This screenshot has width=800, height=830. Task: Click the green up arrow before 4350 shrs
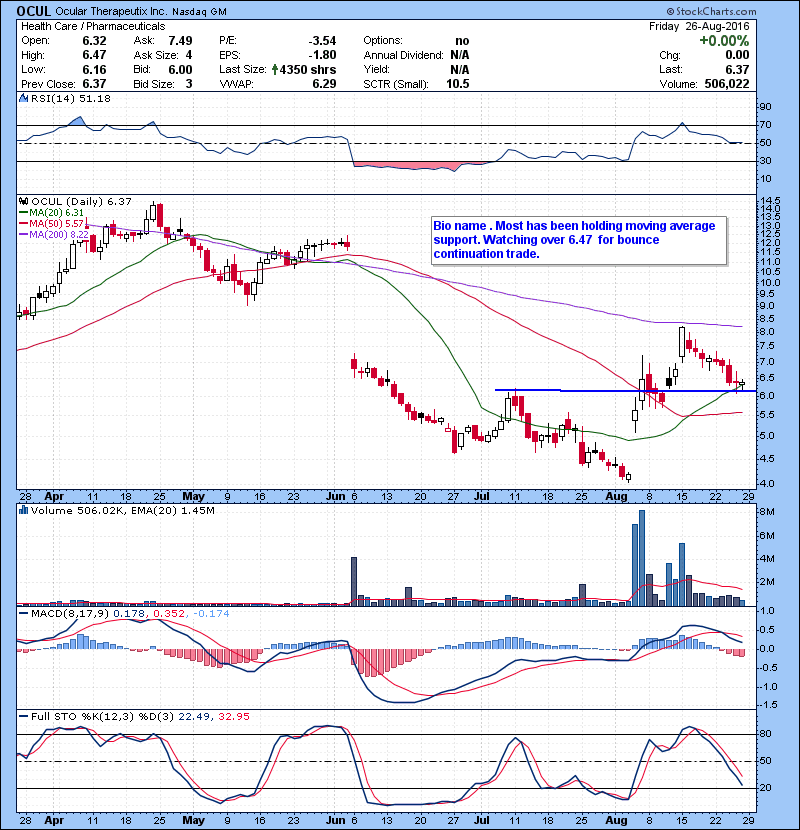[275, 69]
